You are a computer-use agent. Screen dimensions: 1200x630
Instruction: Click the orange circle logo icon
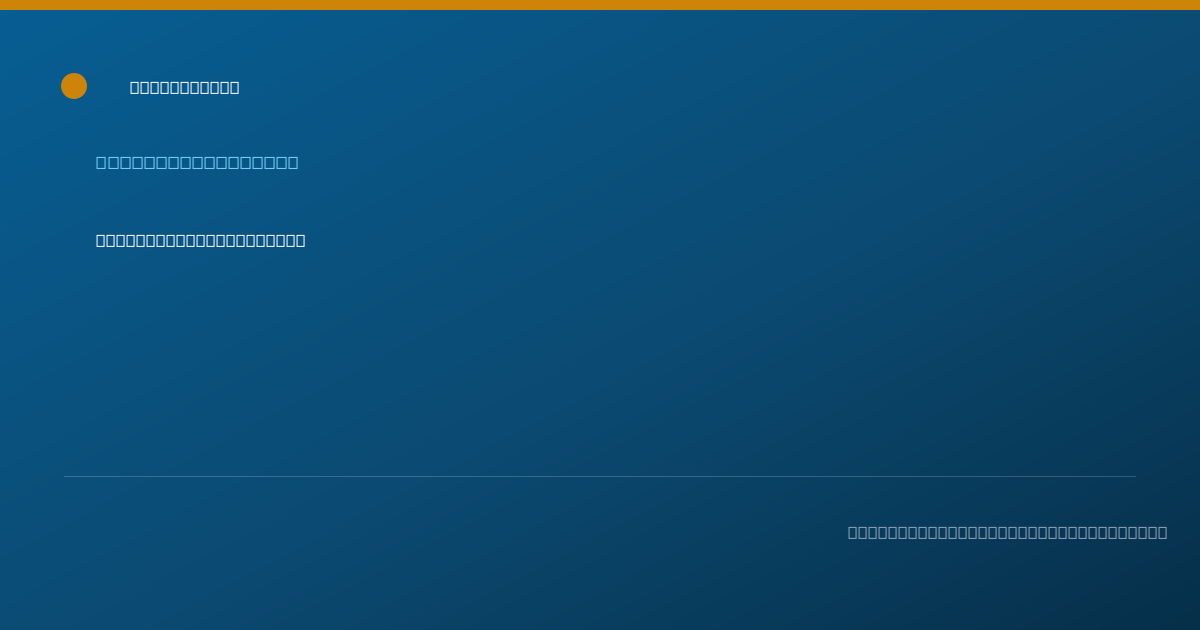pos(74,86)
